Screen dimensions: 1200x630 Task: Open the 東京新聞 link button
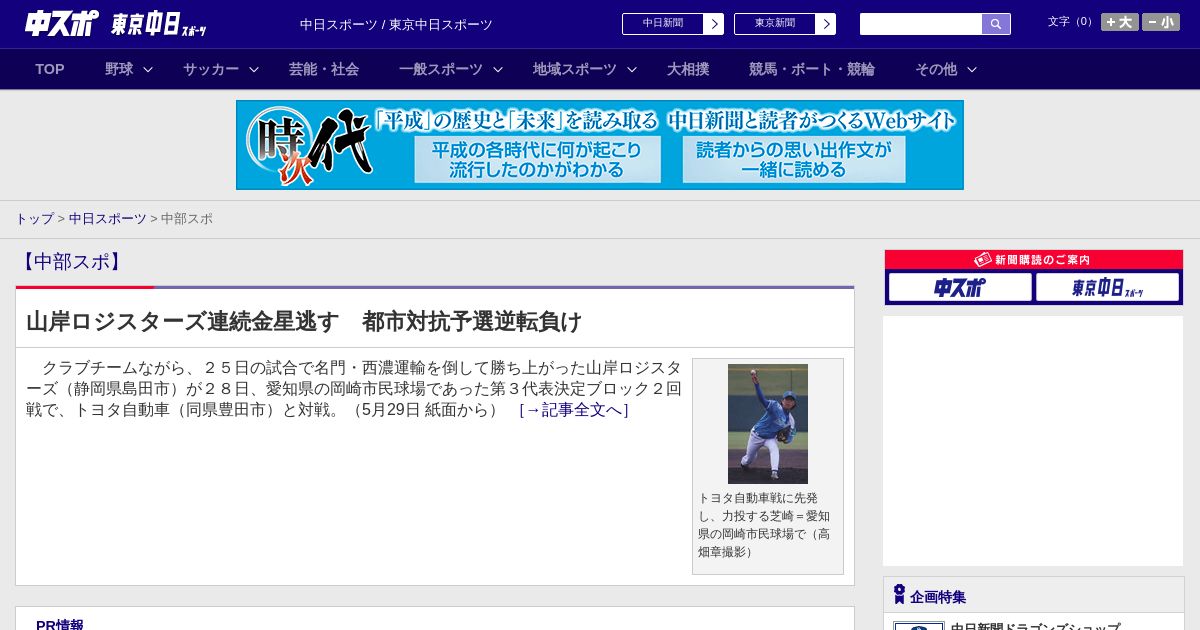pyautogui.click(x=775, y=24)
